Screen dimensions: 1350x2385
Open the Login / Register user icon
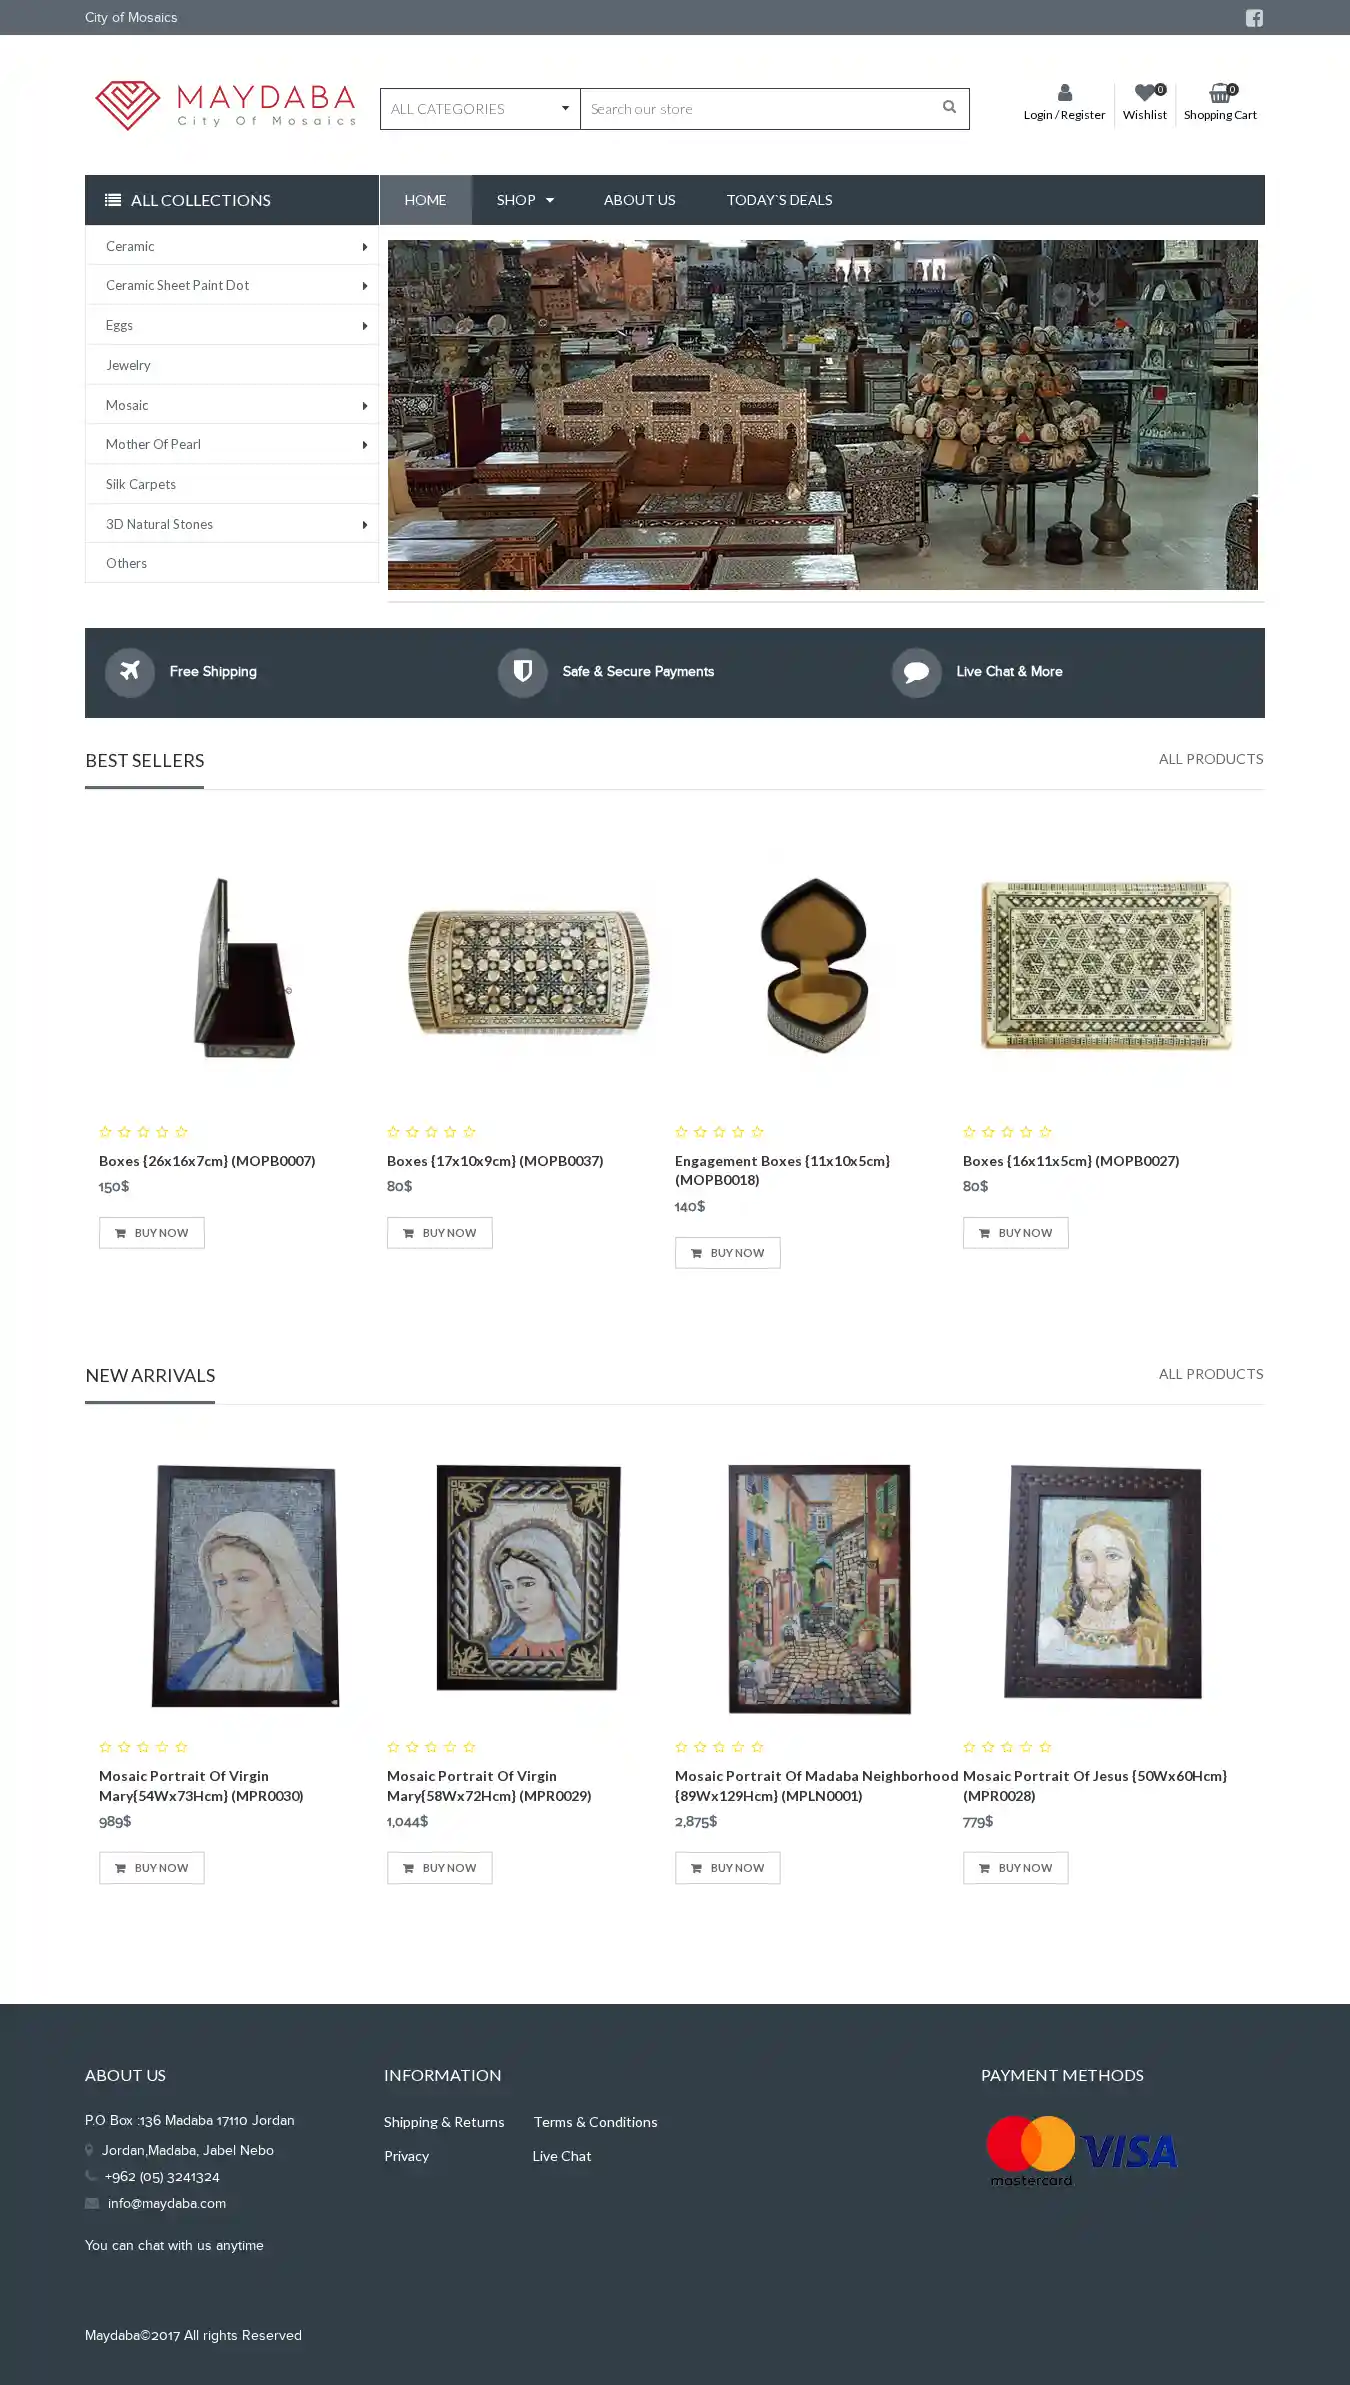pos(1064,93)
